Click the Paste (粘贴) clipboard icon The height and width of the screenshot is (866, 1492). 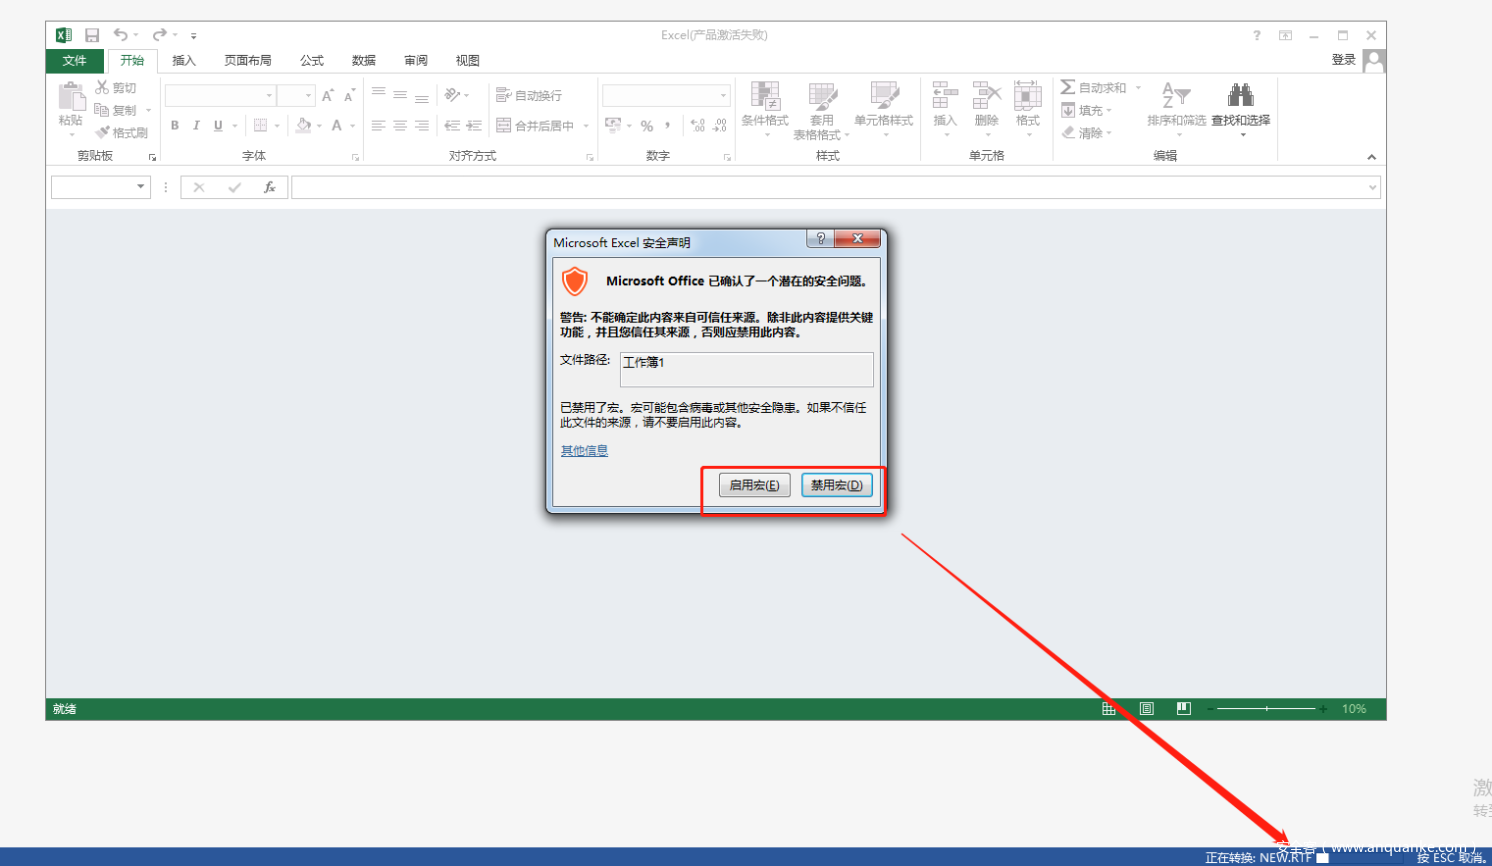(71, 97)
